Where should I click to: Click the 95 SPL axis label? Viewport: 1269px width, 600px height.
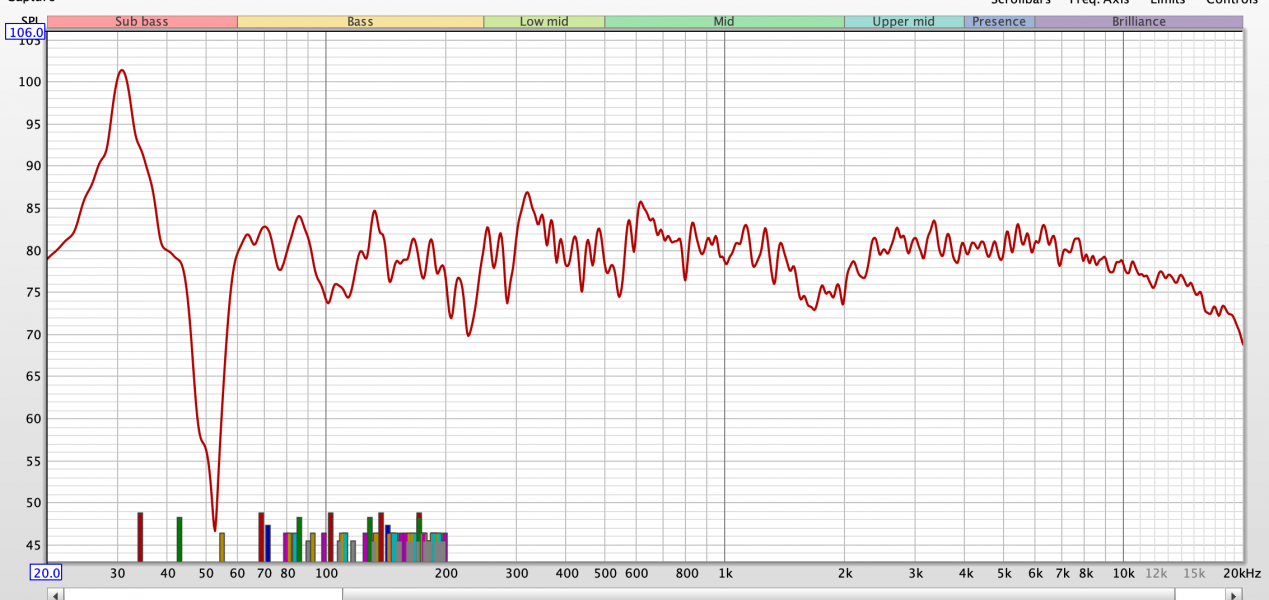[x=32, y=124]
